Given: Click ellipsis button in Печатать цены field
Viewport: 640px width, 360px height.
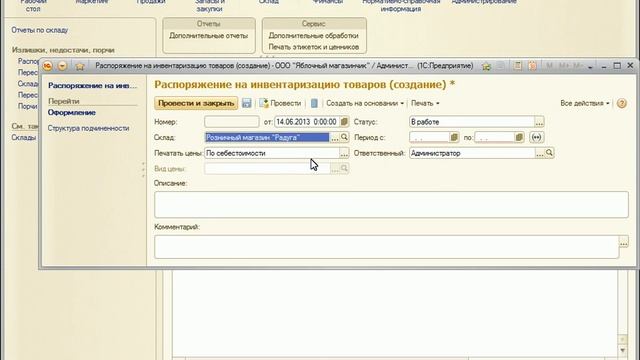Looking at the screenshot, I should pos(344,153).
